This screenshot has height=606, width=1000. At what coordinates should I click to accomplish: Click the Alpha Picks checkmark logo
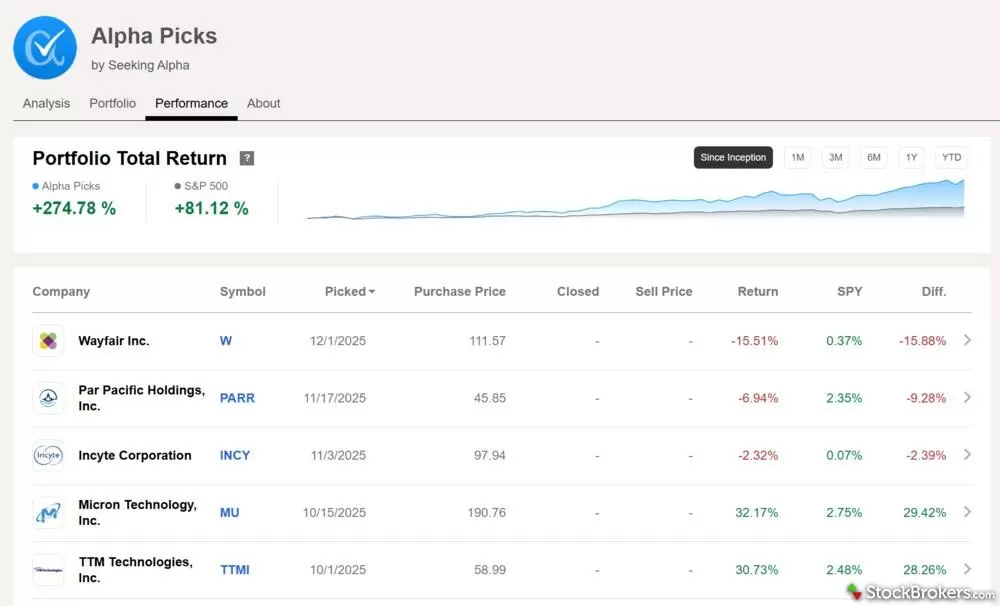[45, 47]
